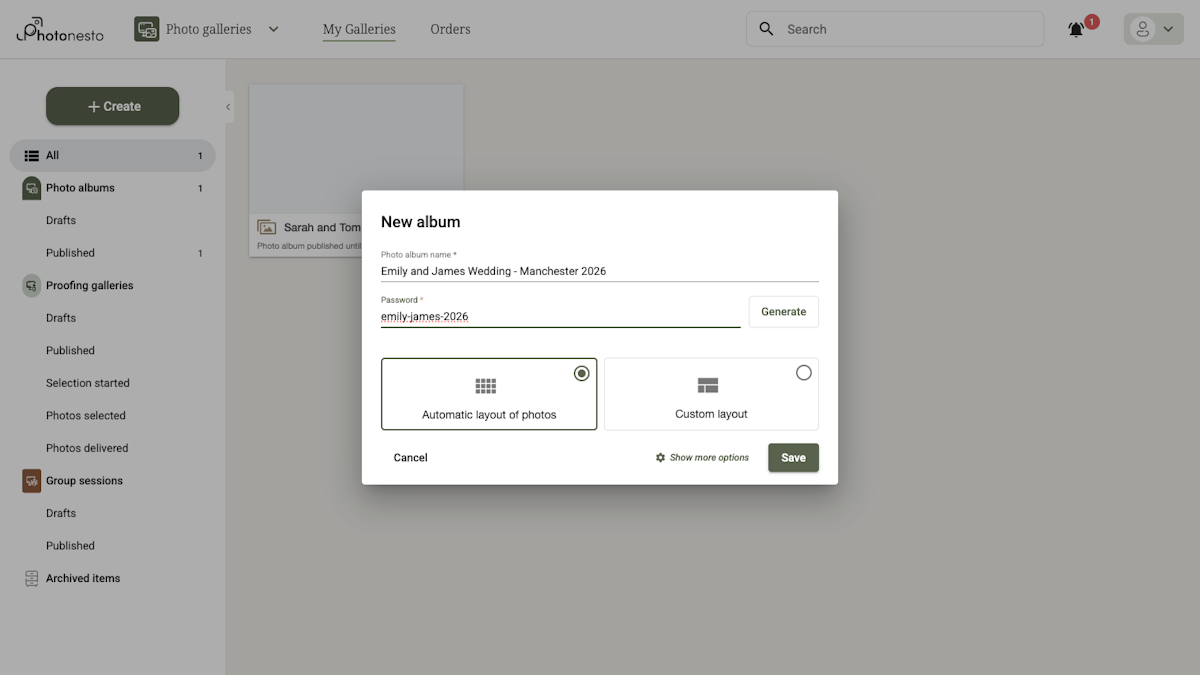
Task: Open the Photo albums section via its album icon
Action: [x=29, y=187]
